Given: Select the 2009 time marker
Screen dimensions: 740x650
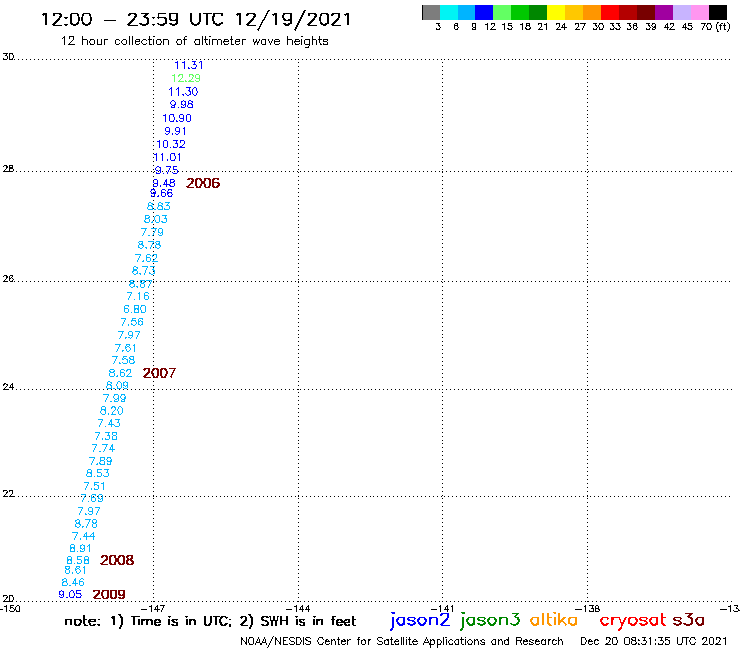Looking at the screenshot, I should [109, 594].
